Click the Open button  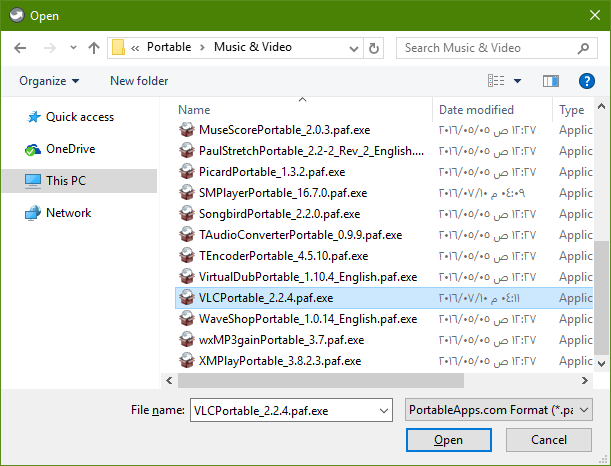pyautogui.click(x=449, y=440)
